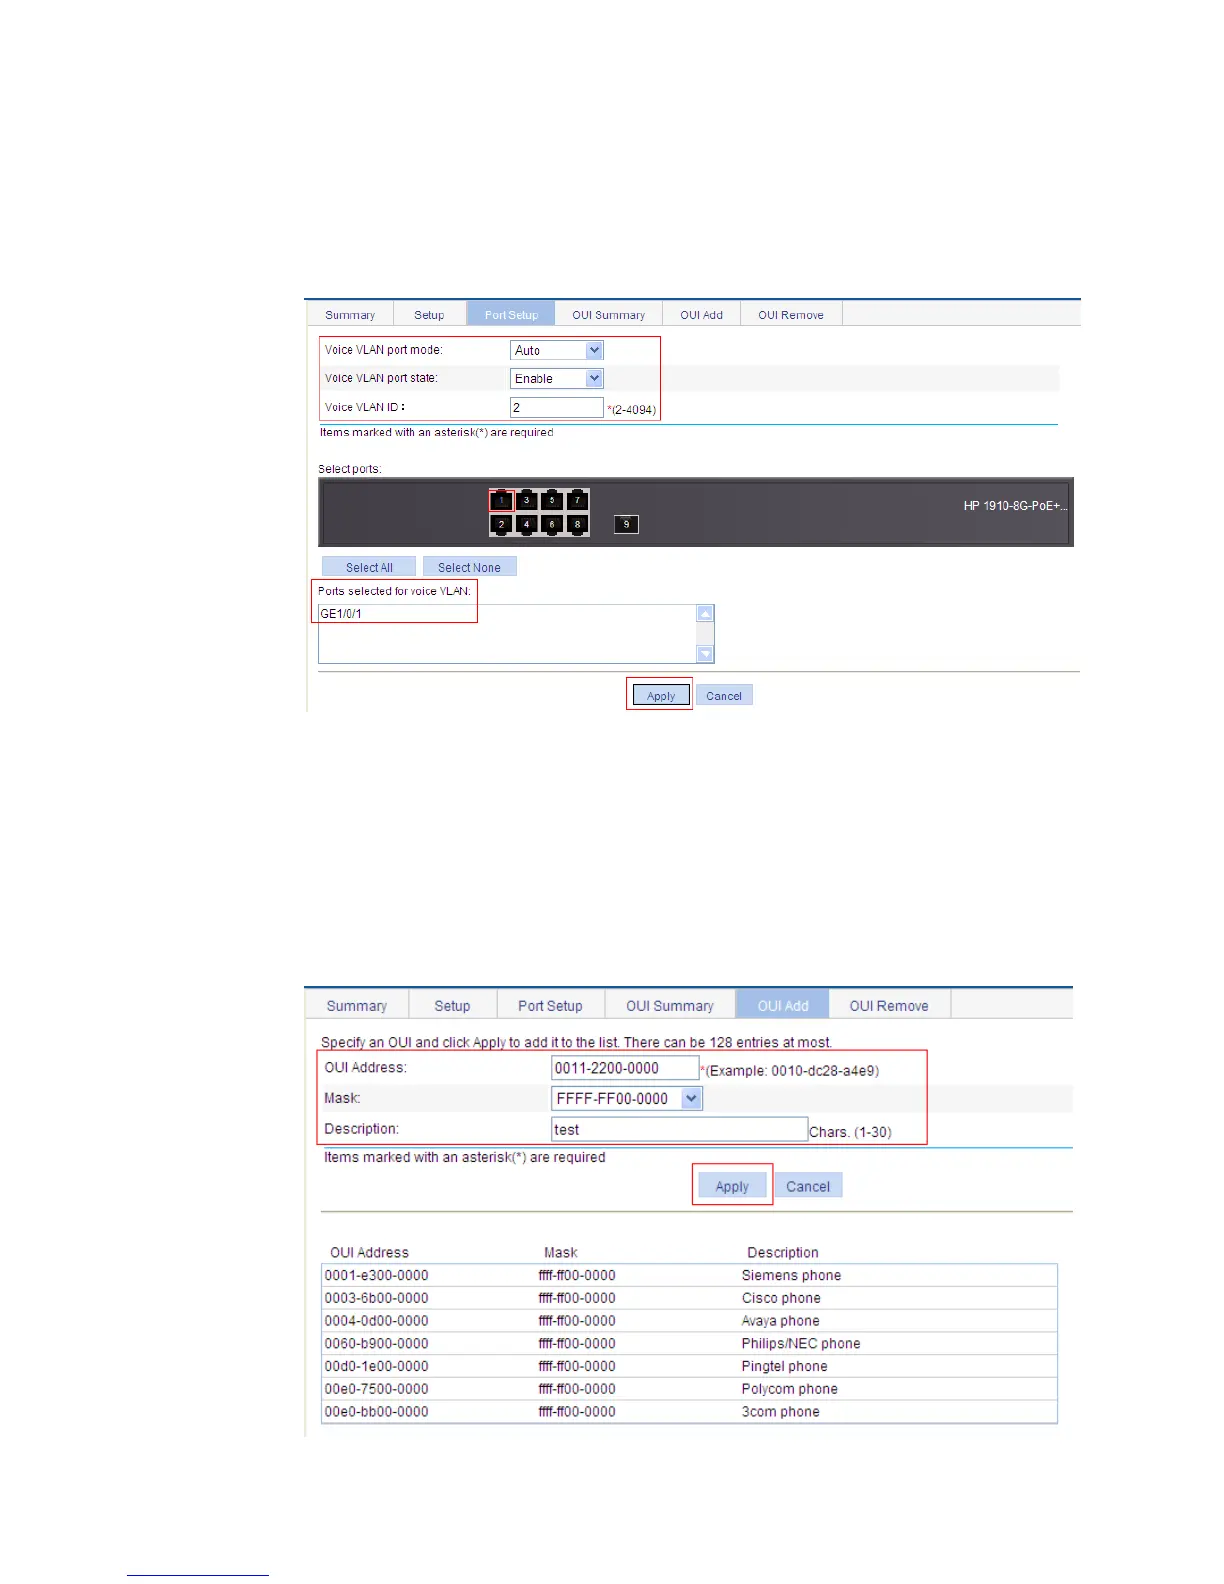Click up arrow of ports list scrollbar
Screen dimensions: 1224x1584
pyautogui.click(x=705, y=613)
